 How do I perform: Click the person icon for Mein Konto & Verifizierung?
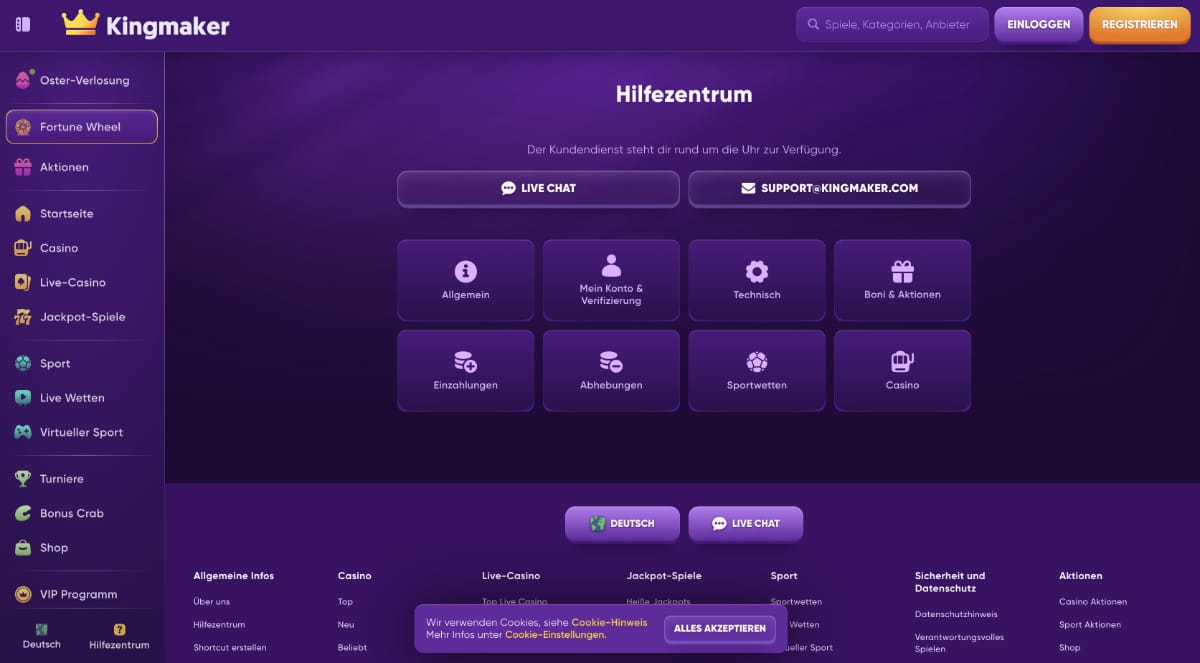tap(611, 266)
